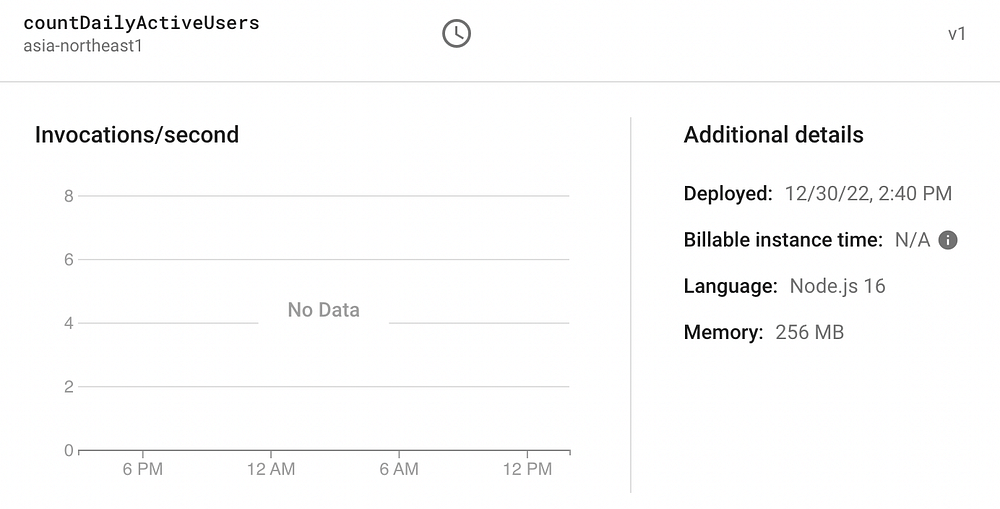The width and height of the screenshot is (1000, 509).
Task: Click the No Data chart message
Action: point(323,310)
